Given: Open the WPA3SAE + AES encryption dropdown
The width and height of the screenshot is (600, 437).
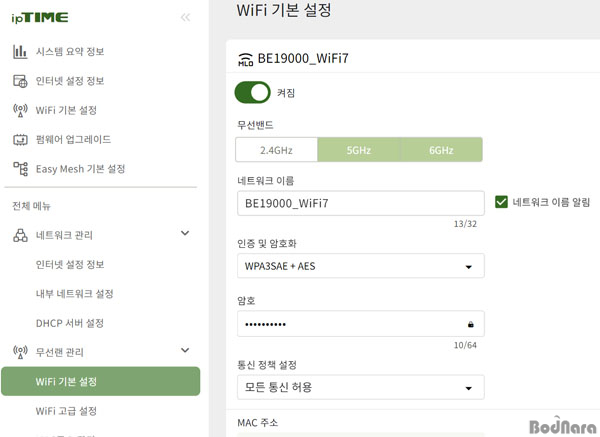Looking at the screenshot, I should coord(360,266).
